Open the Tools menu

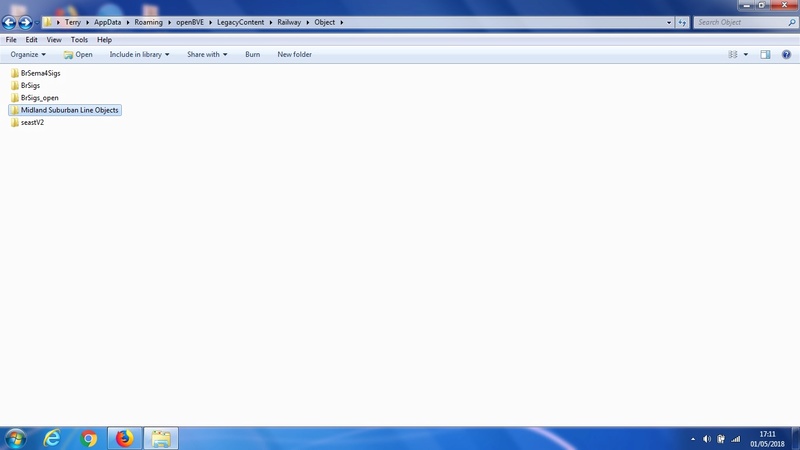click(x=79, y=40)
